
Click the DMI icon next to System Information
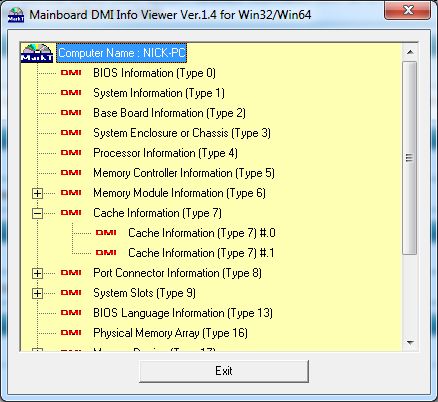click(x=71, y=93)
